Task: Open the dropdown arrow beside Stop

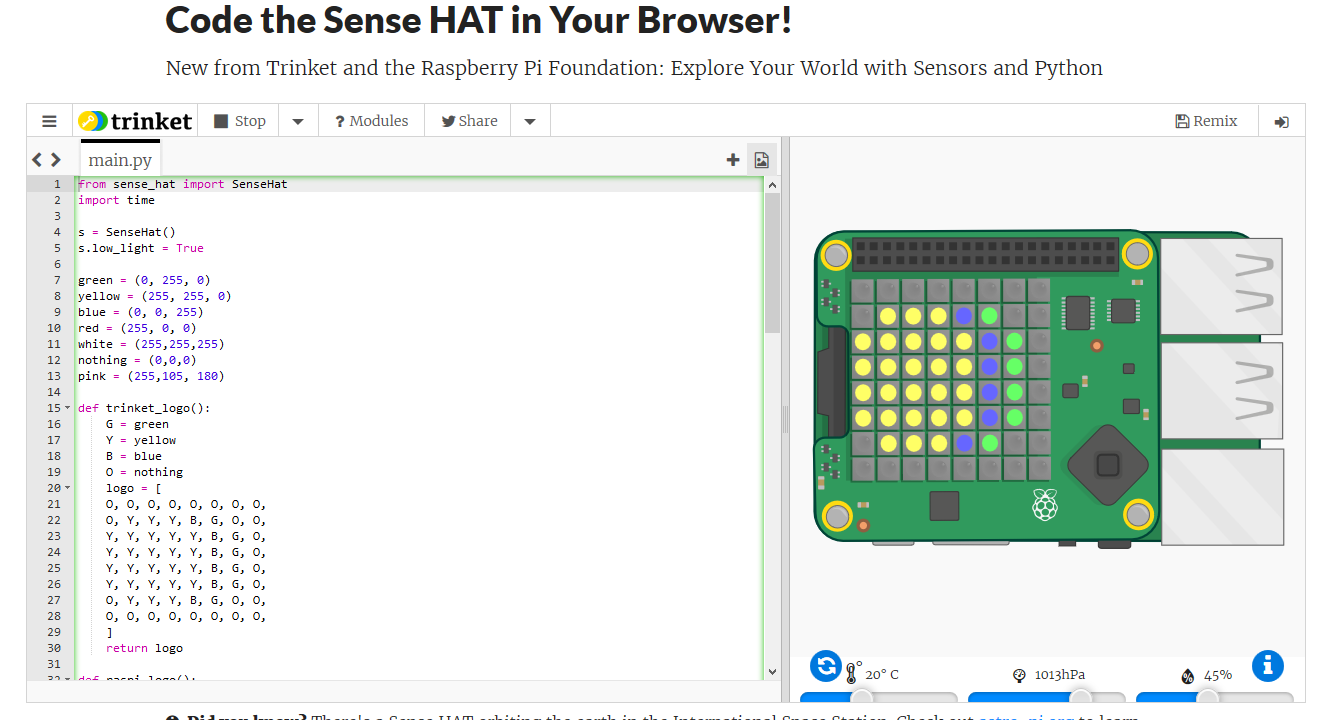Action: pos(298,121)
